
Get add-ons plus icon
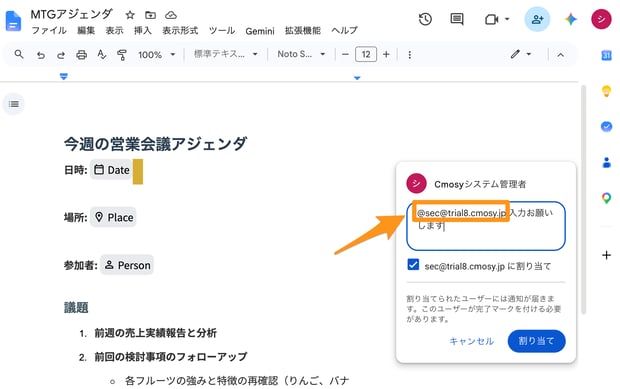pyautogui.click(x=606, y=255)
